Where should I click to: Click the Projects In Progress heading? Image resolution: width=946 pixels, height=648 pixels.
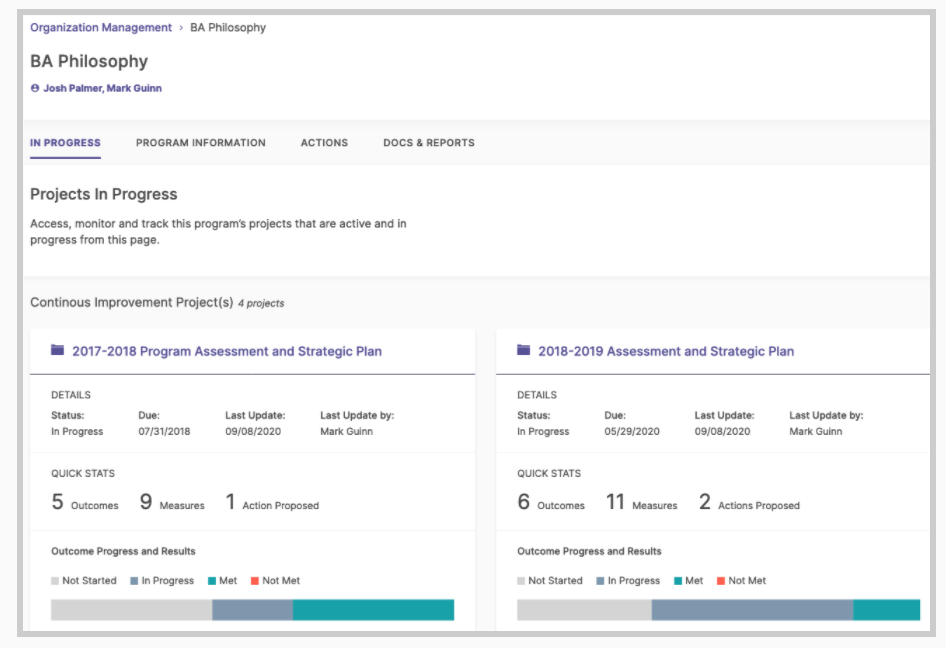coord(104,194)
